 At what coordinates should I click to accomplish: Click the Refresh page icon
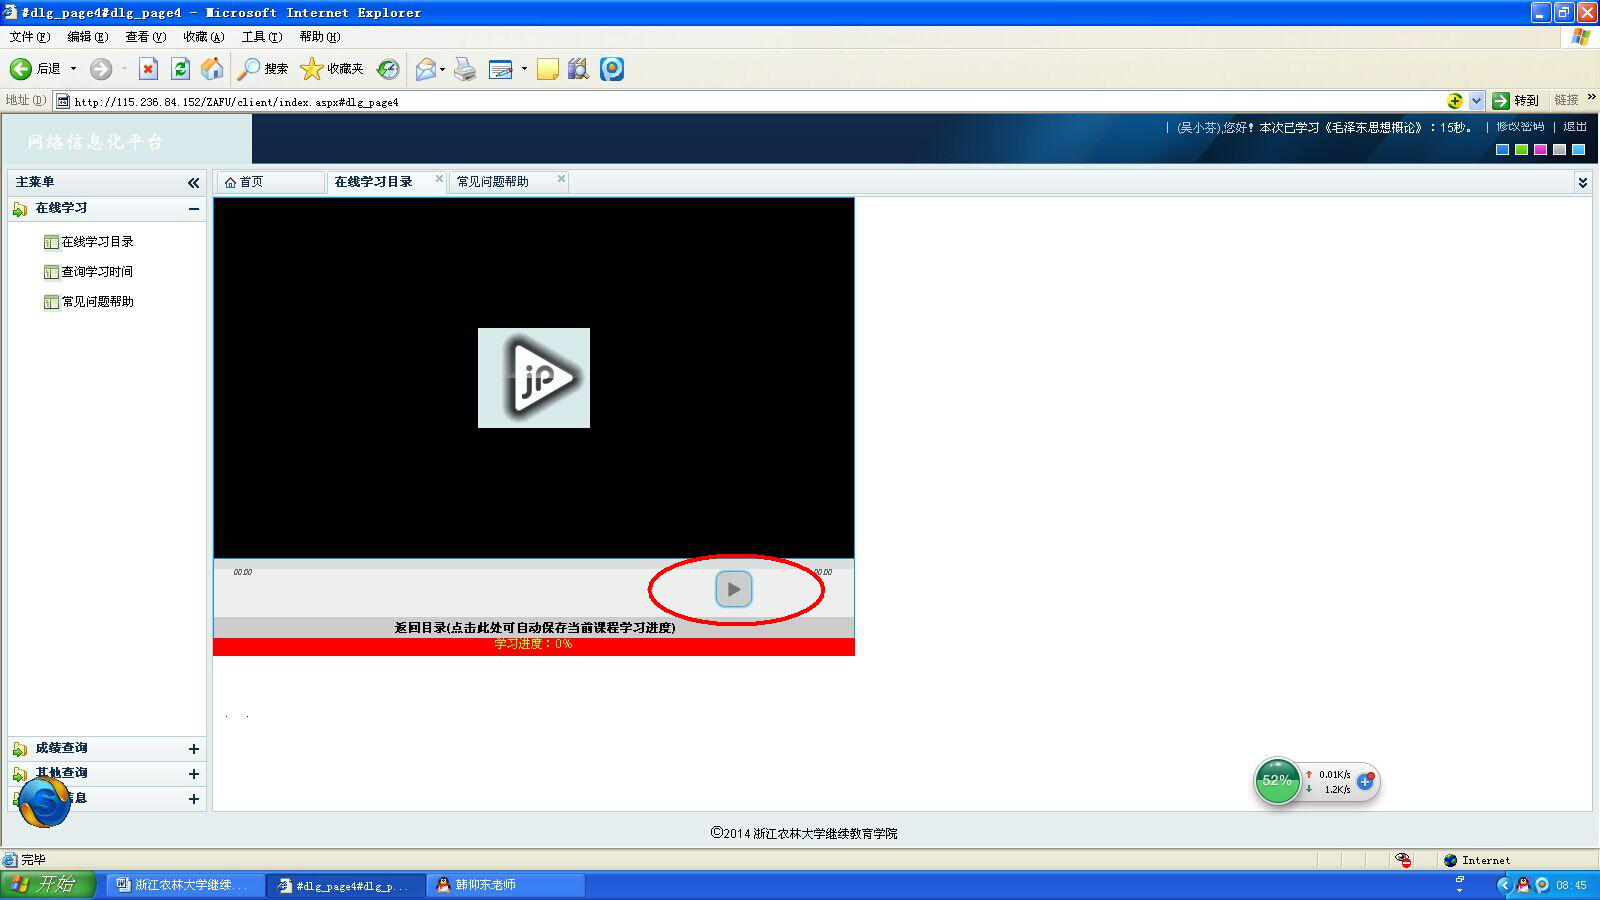[180, 68]
